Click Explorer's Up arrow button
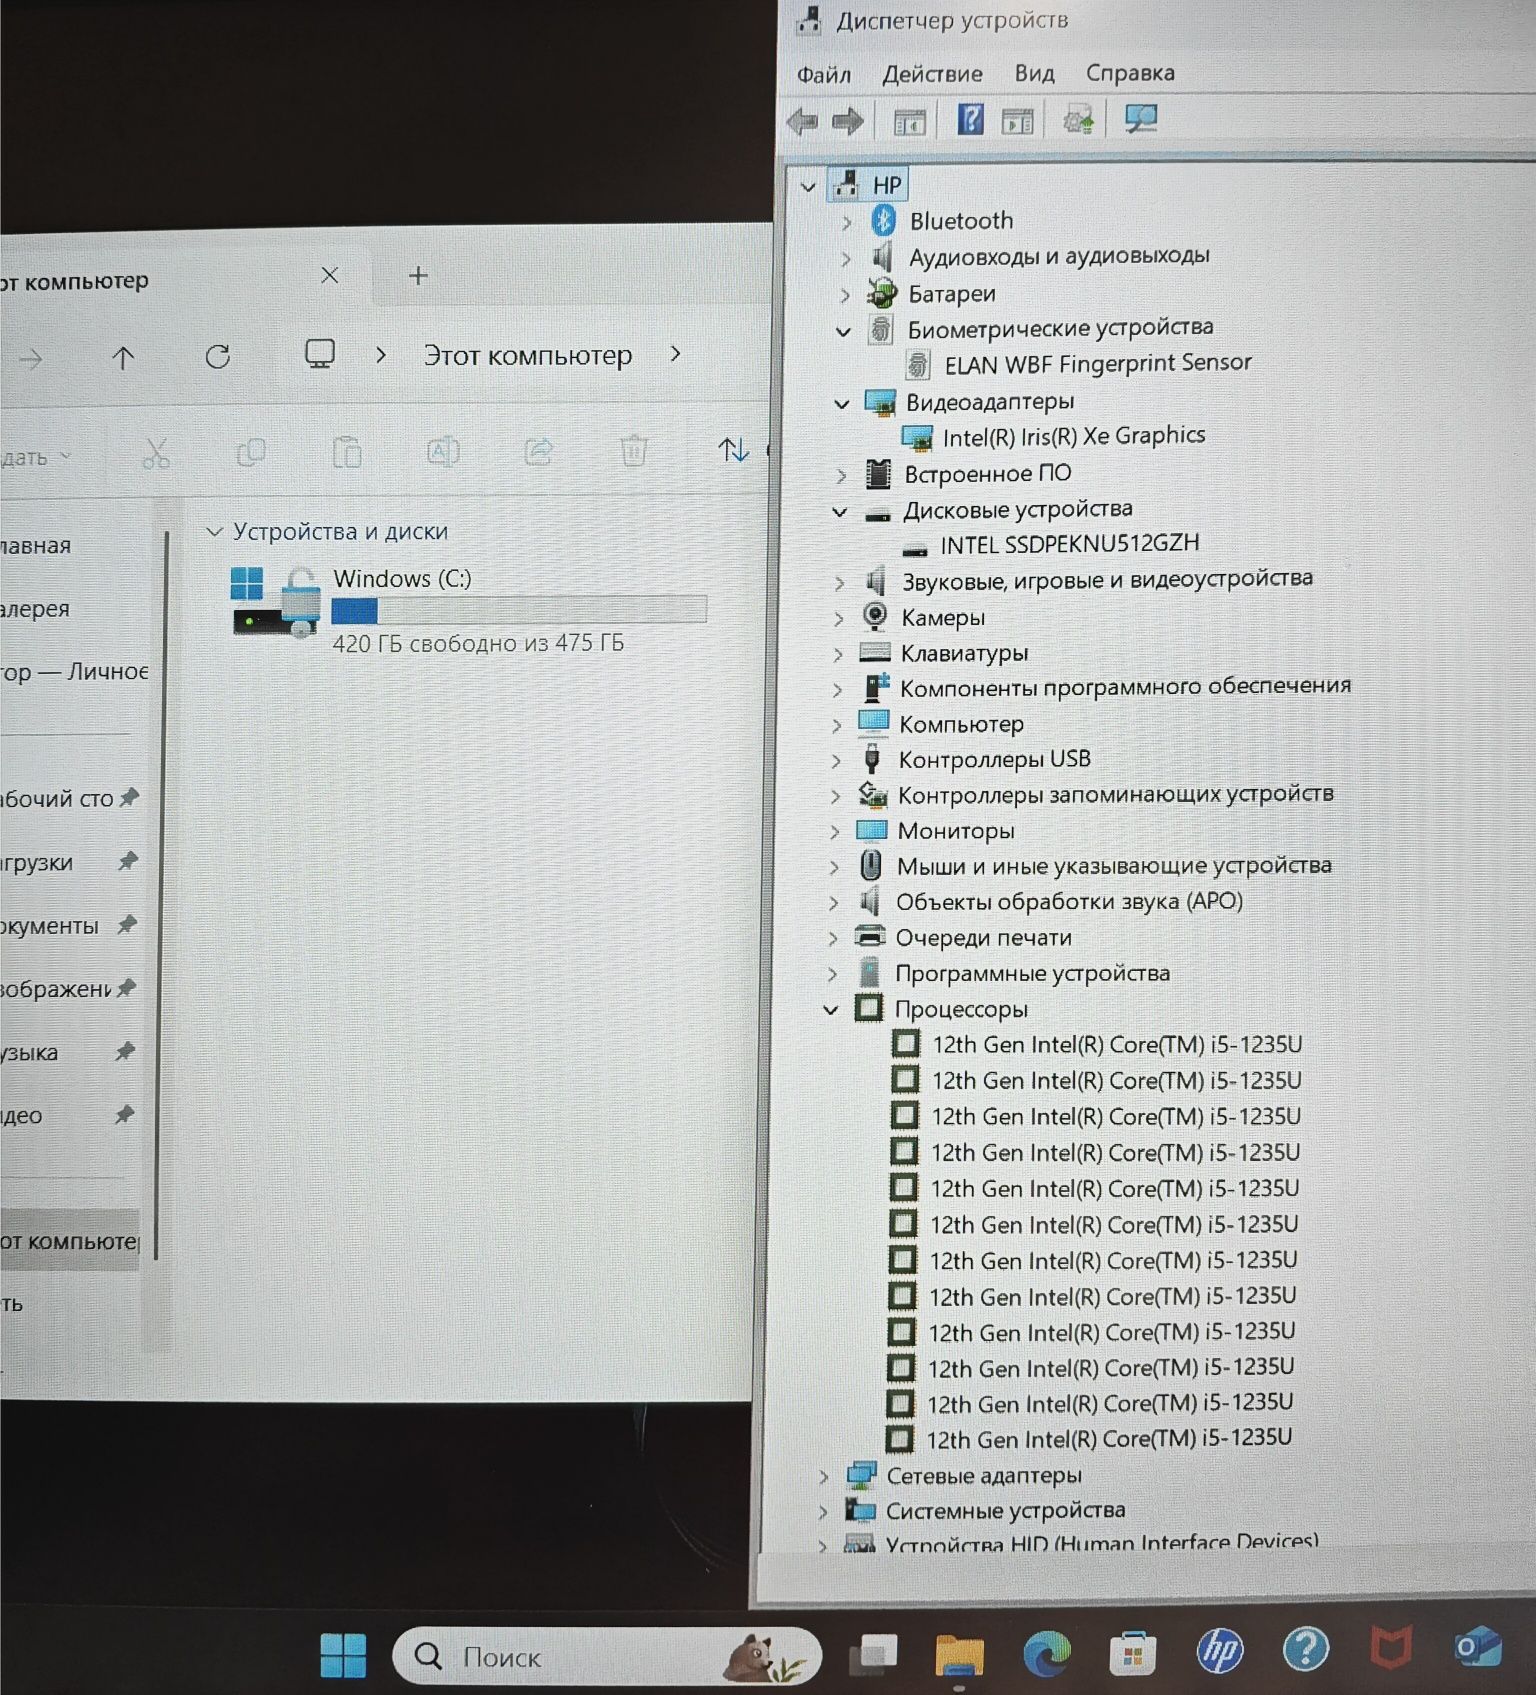 coord(123,358)
